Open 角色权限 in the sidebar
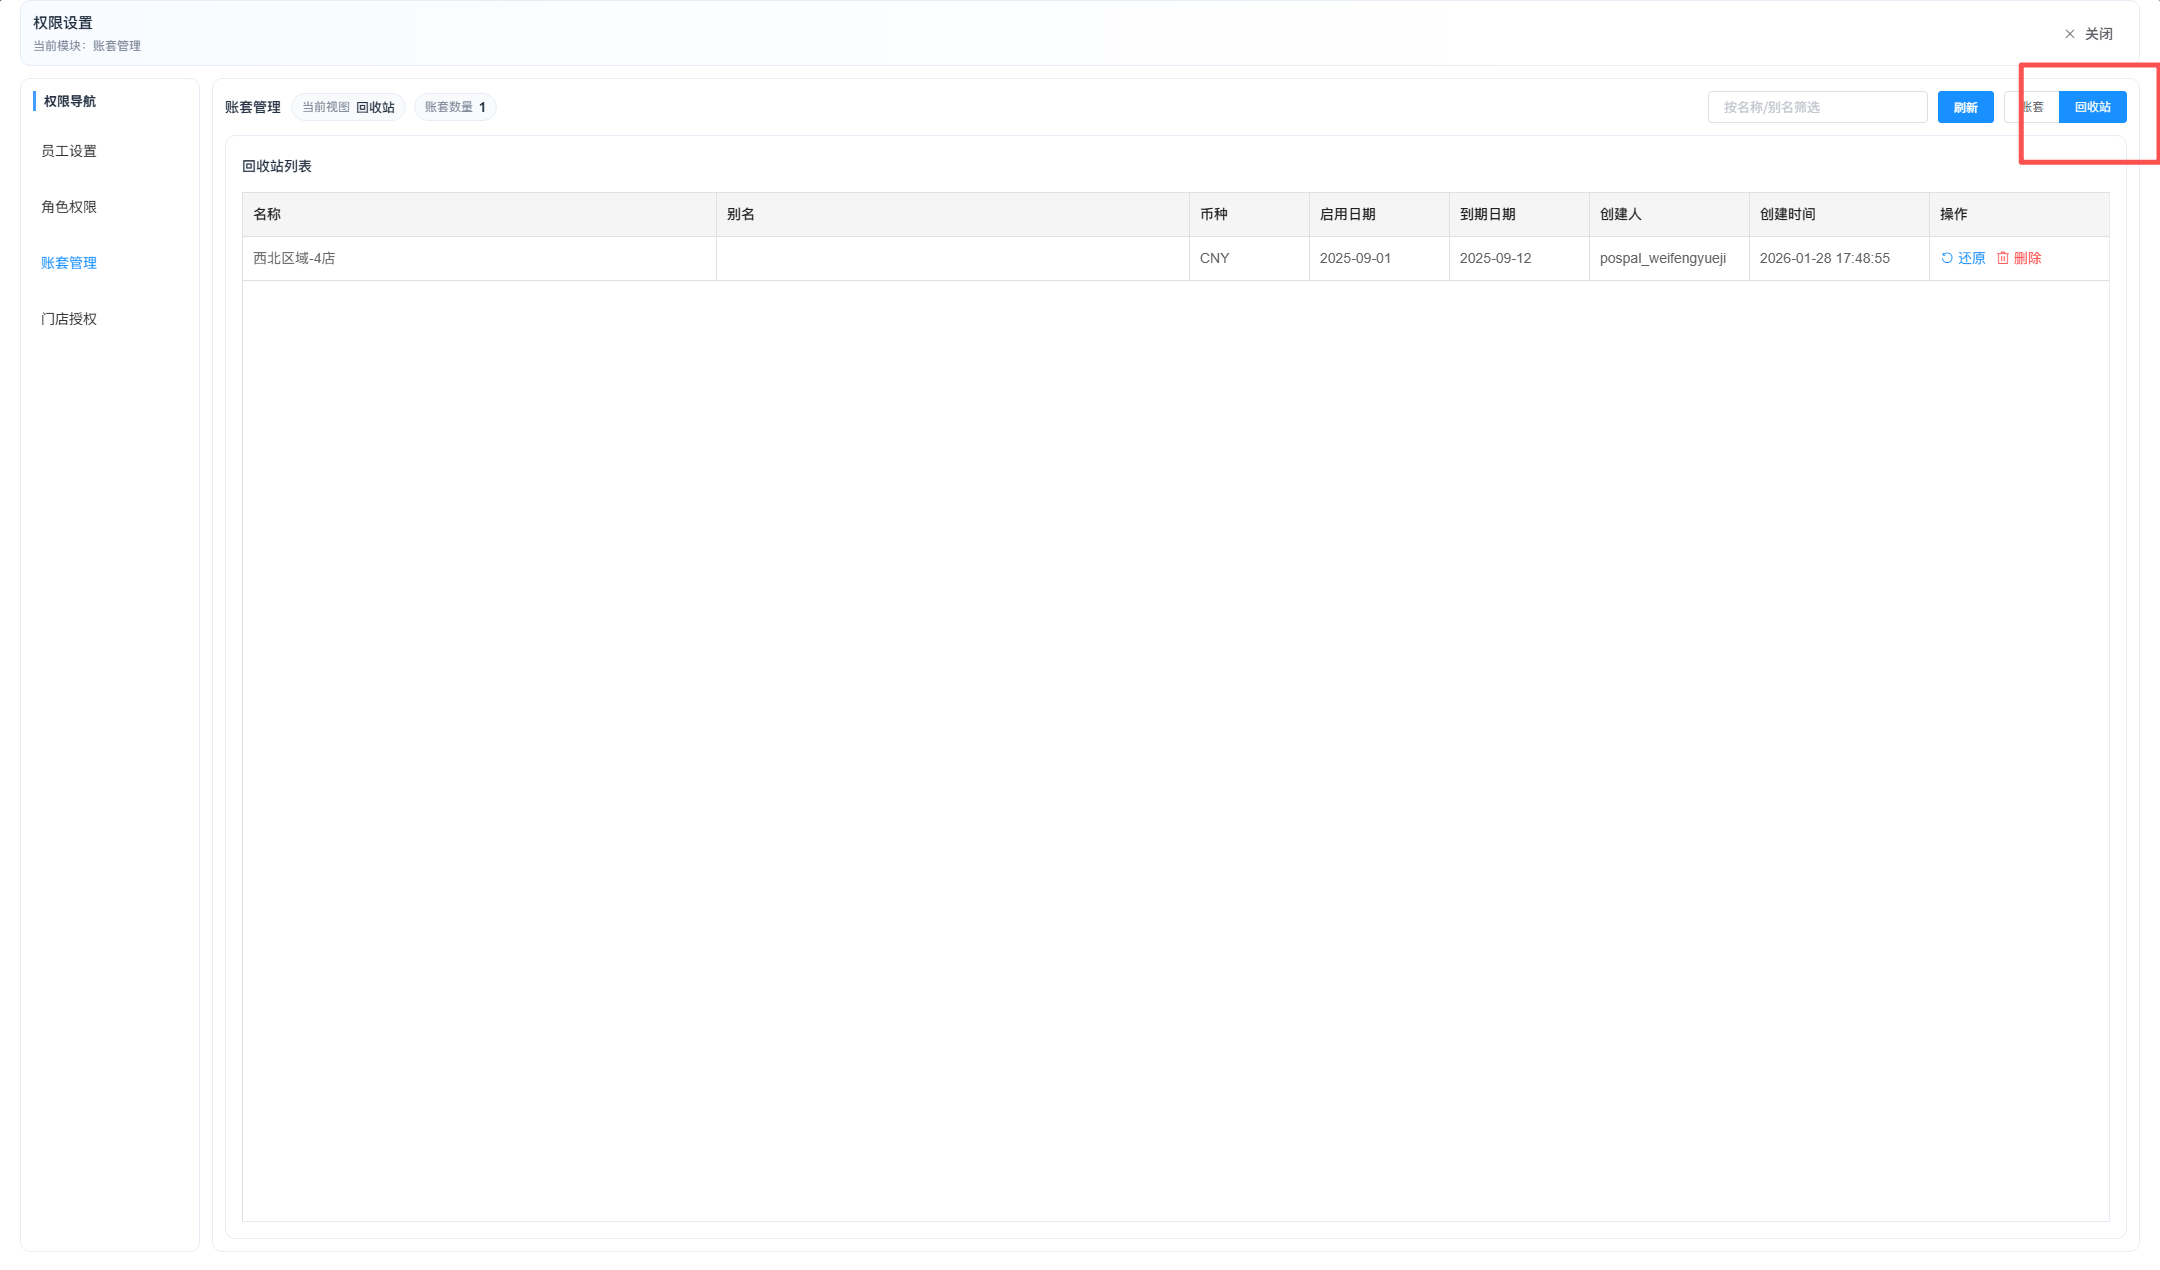The image size is (2160, 1270). pyautogui.click(x=69, y=207)
